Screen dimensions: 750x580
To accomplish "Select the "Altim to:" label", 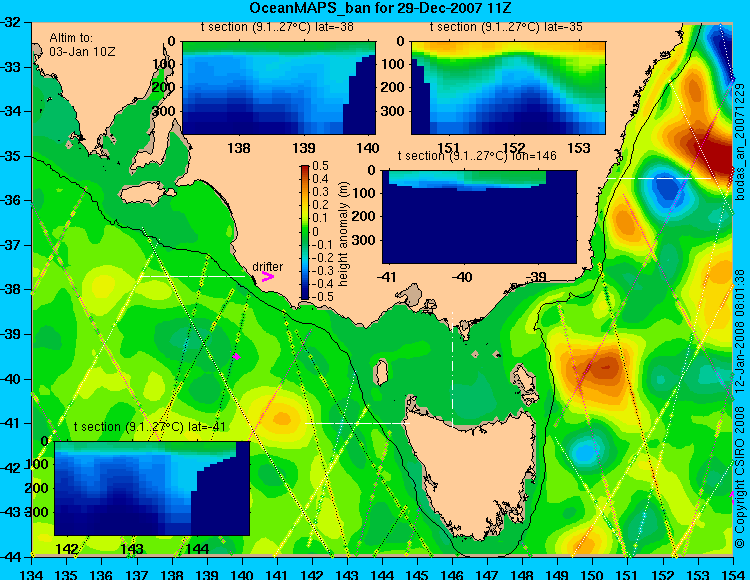I will click(71, 38).
